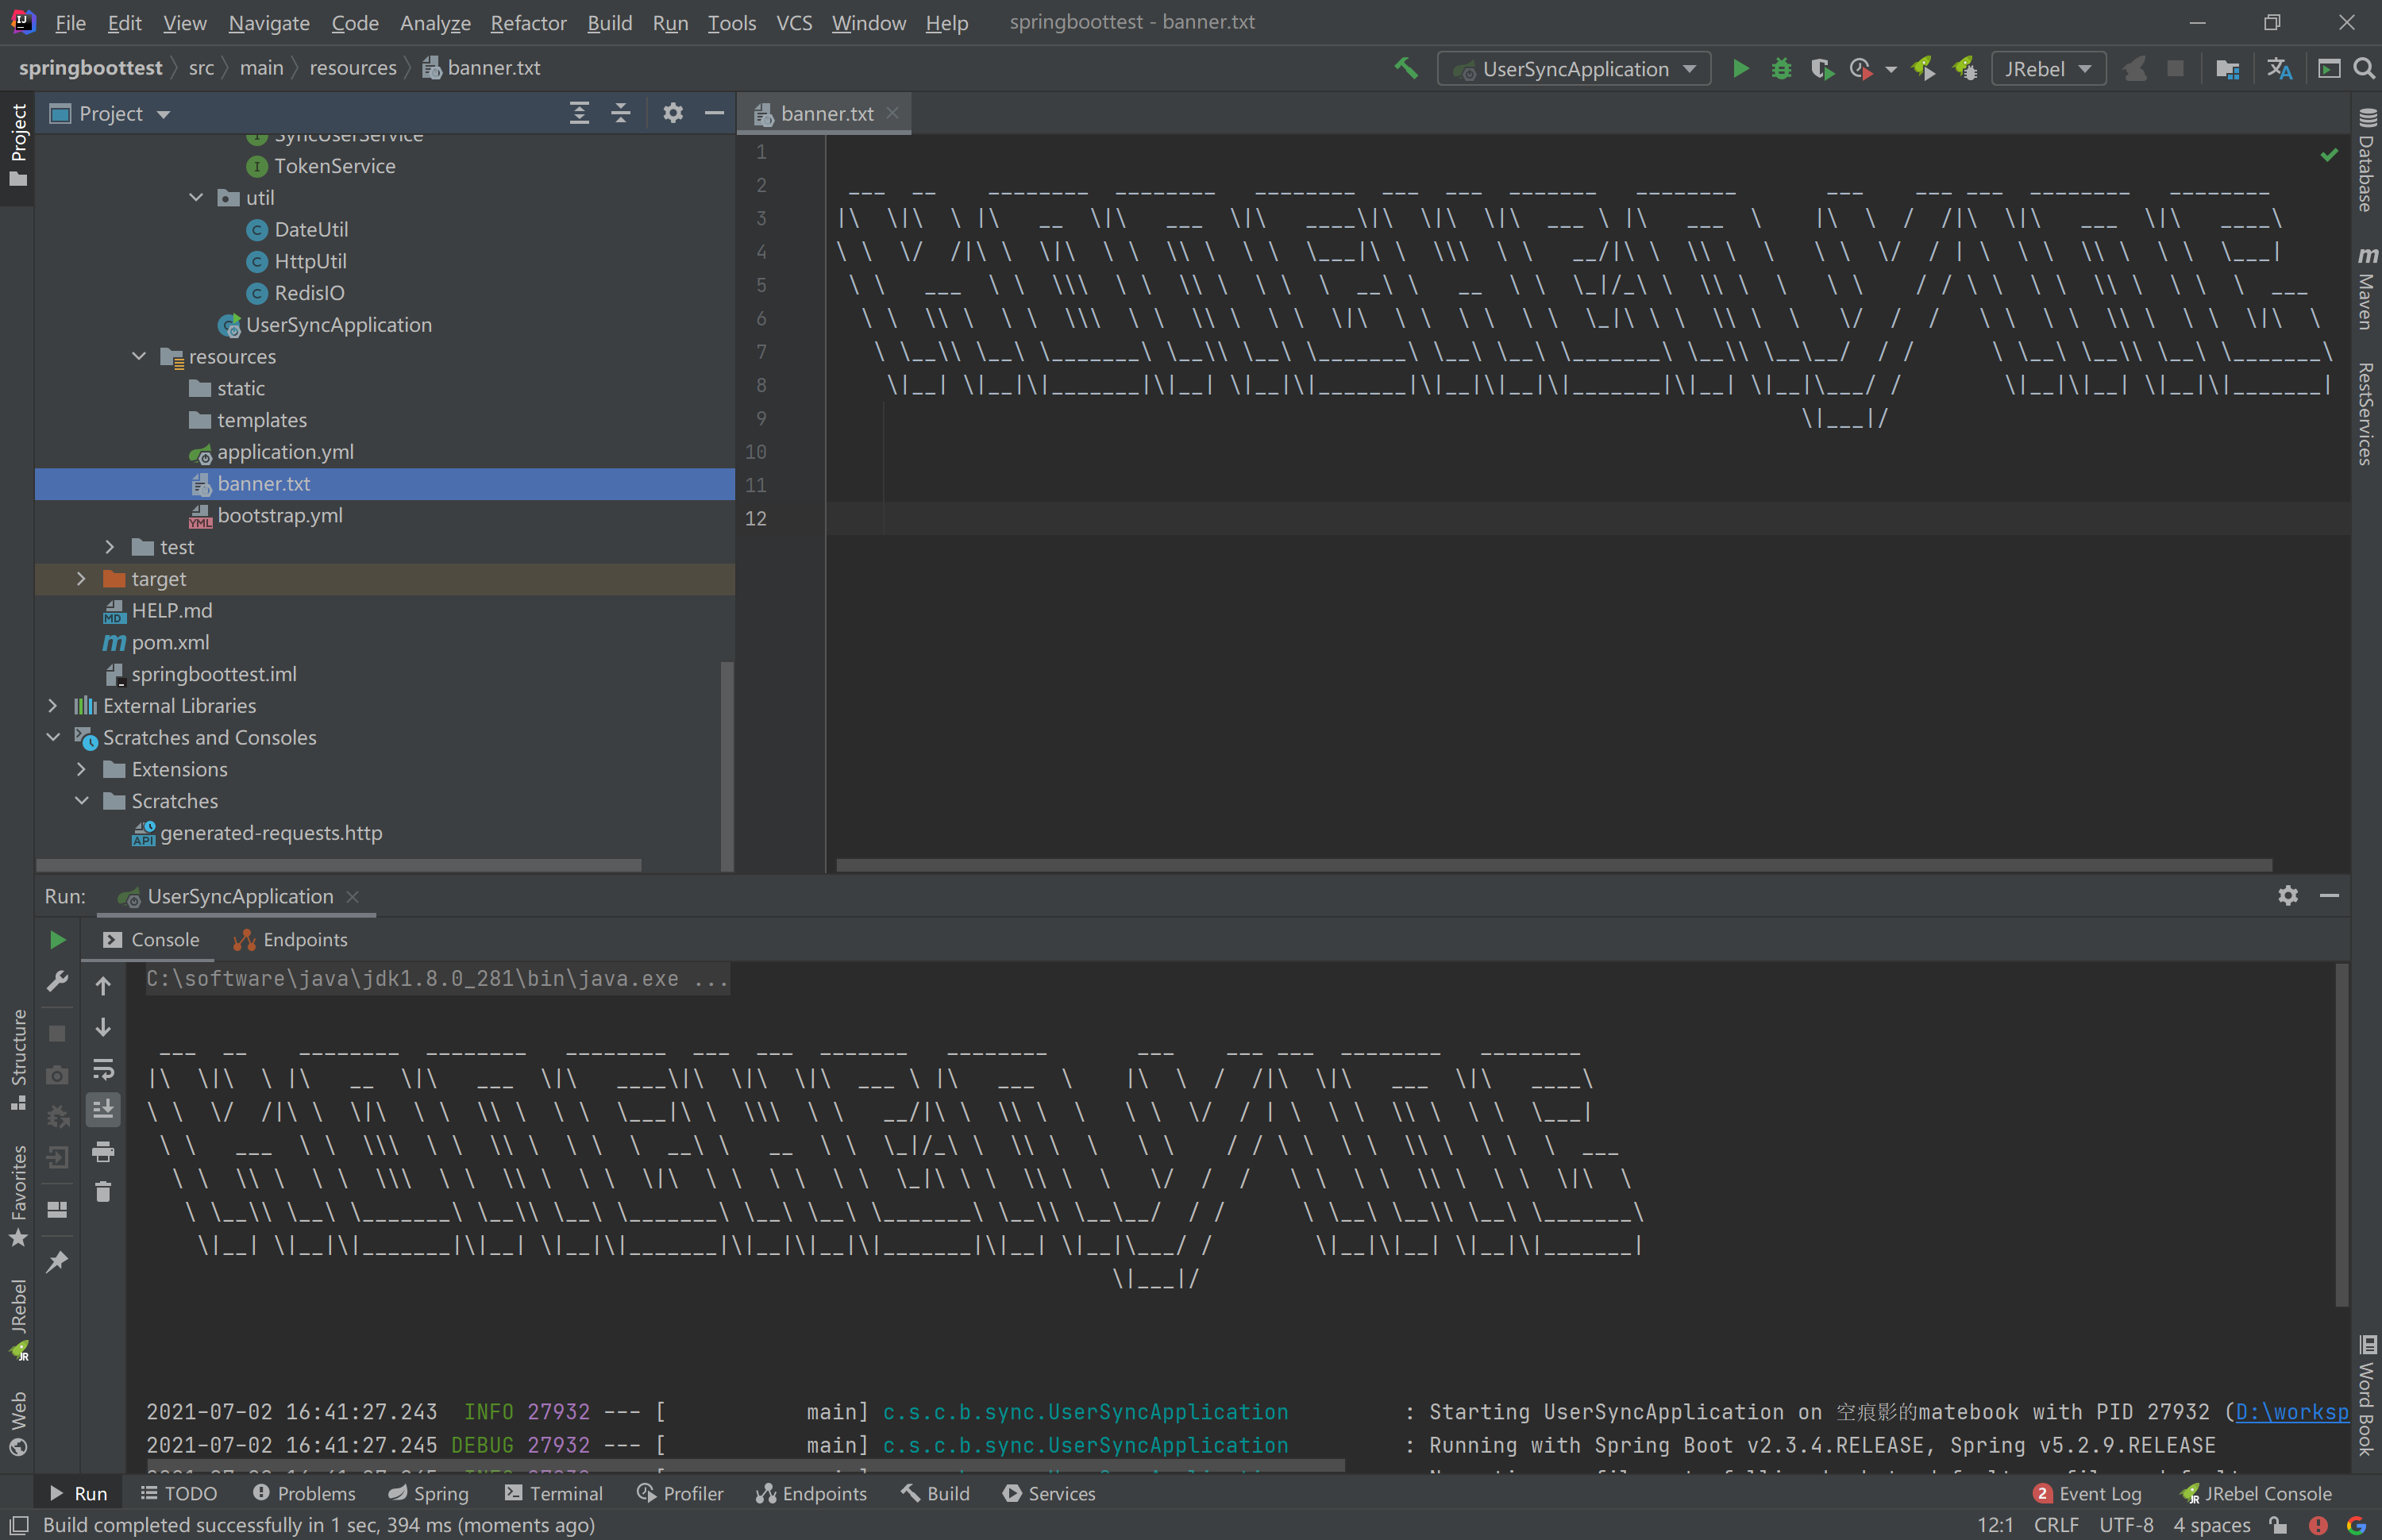Click the D:\worksp path link in the console
The image size is (2382, 1540).
[2291, 1412]
